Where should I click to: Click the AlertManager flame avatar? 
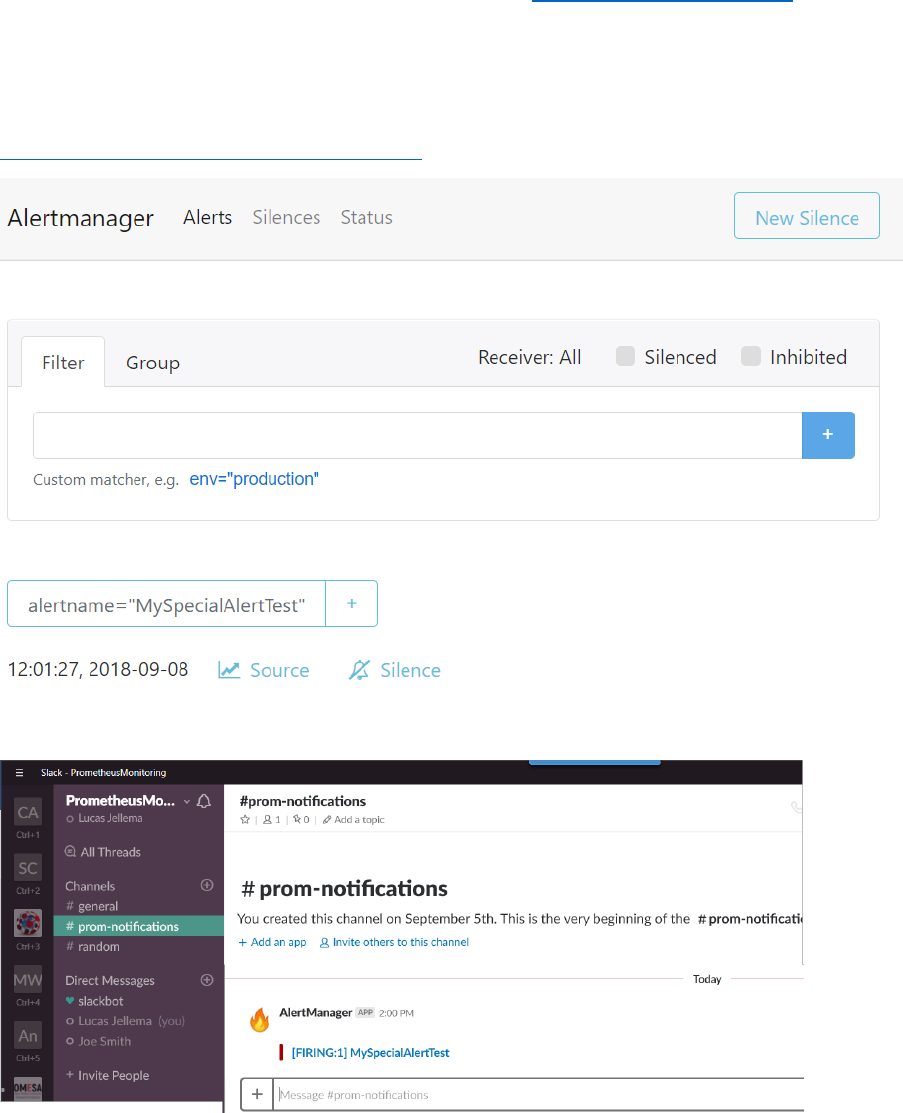click(x=260, y=1019)
